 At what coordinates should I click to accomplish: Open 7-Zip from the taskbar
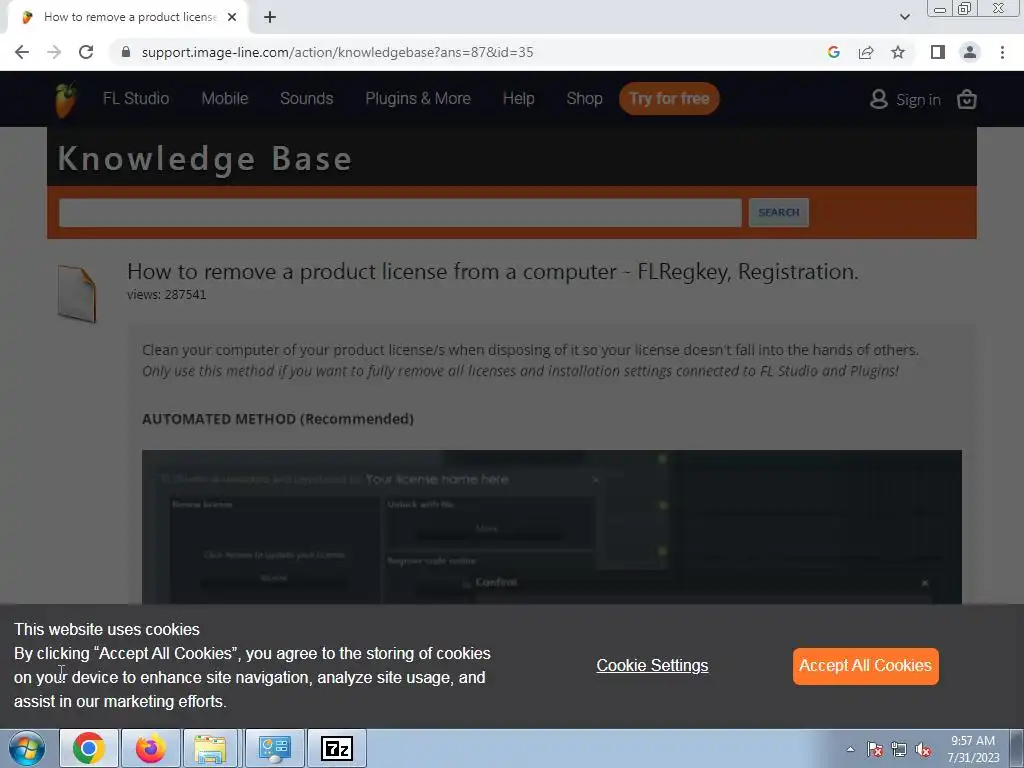click(337, 748)
